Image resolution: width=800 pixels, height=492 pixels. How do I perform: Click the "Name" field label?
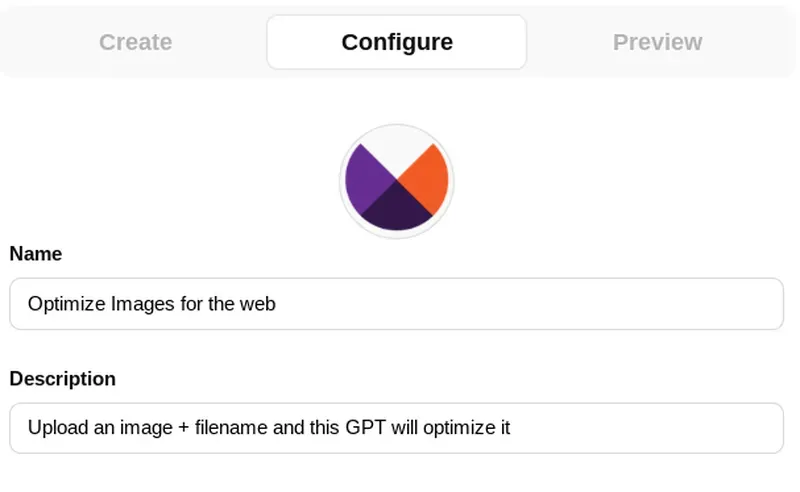coord(36,254)
